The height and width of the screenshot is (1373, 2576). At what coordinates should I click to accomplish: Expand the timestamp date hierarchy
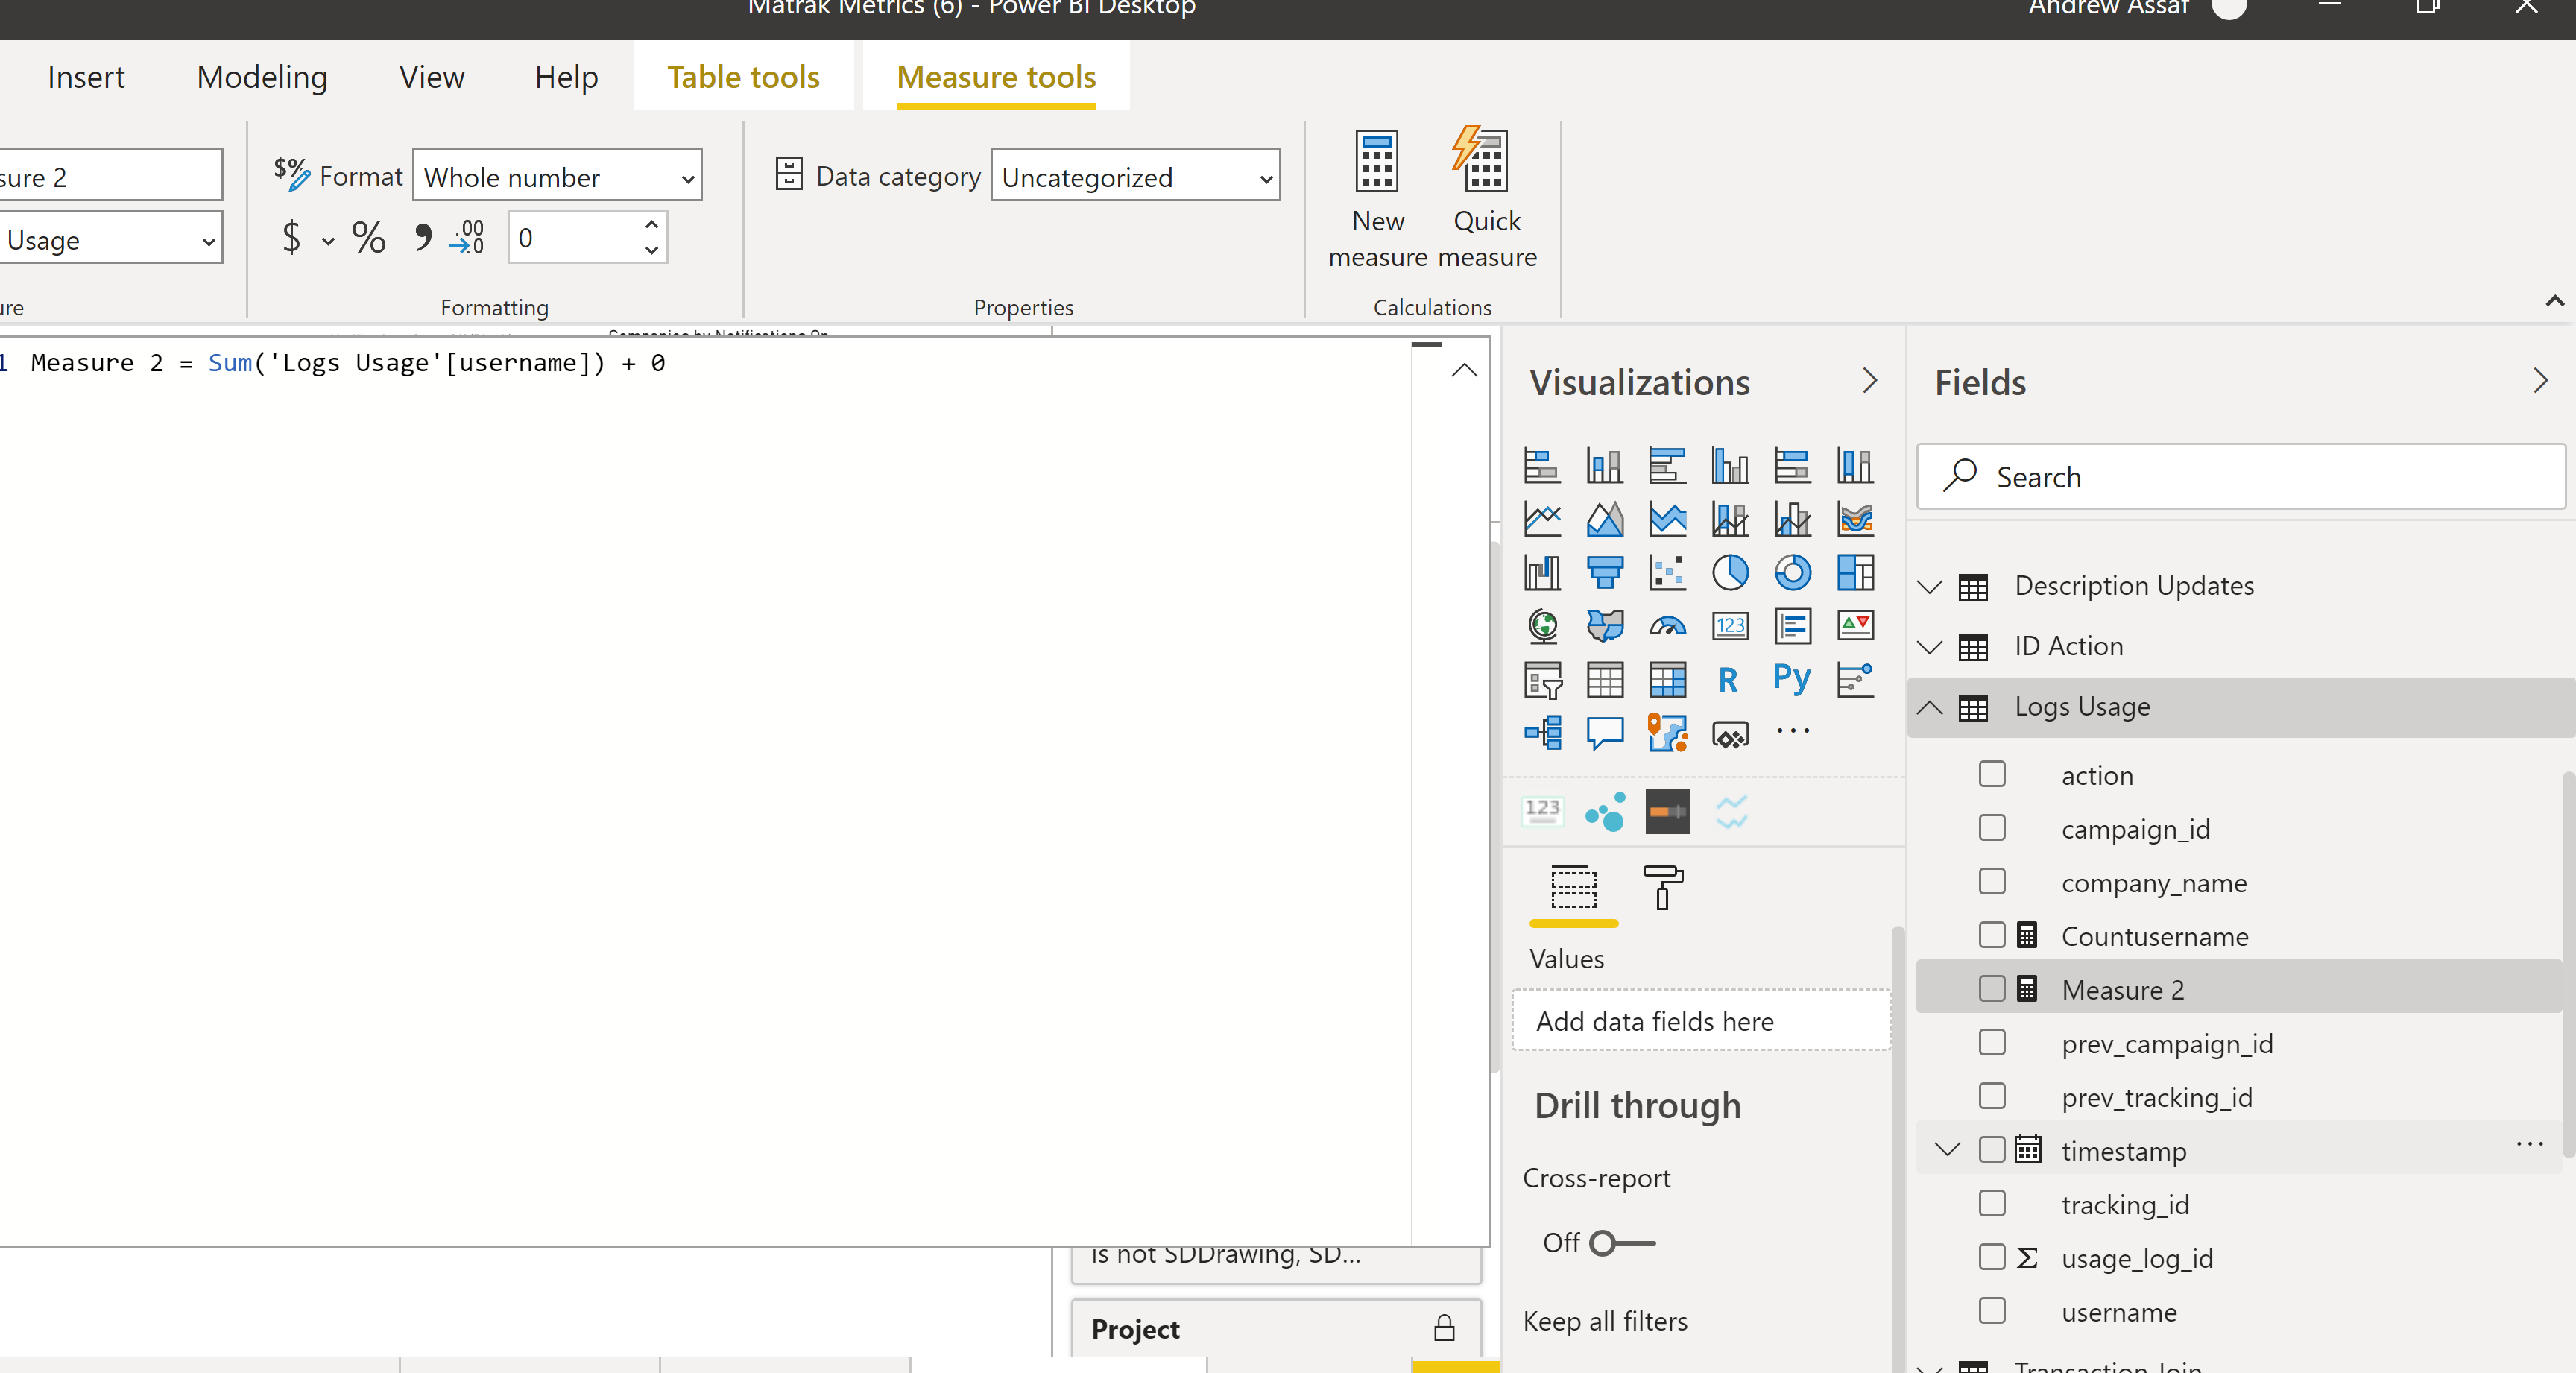coord(1947,1150)
